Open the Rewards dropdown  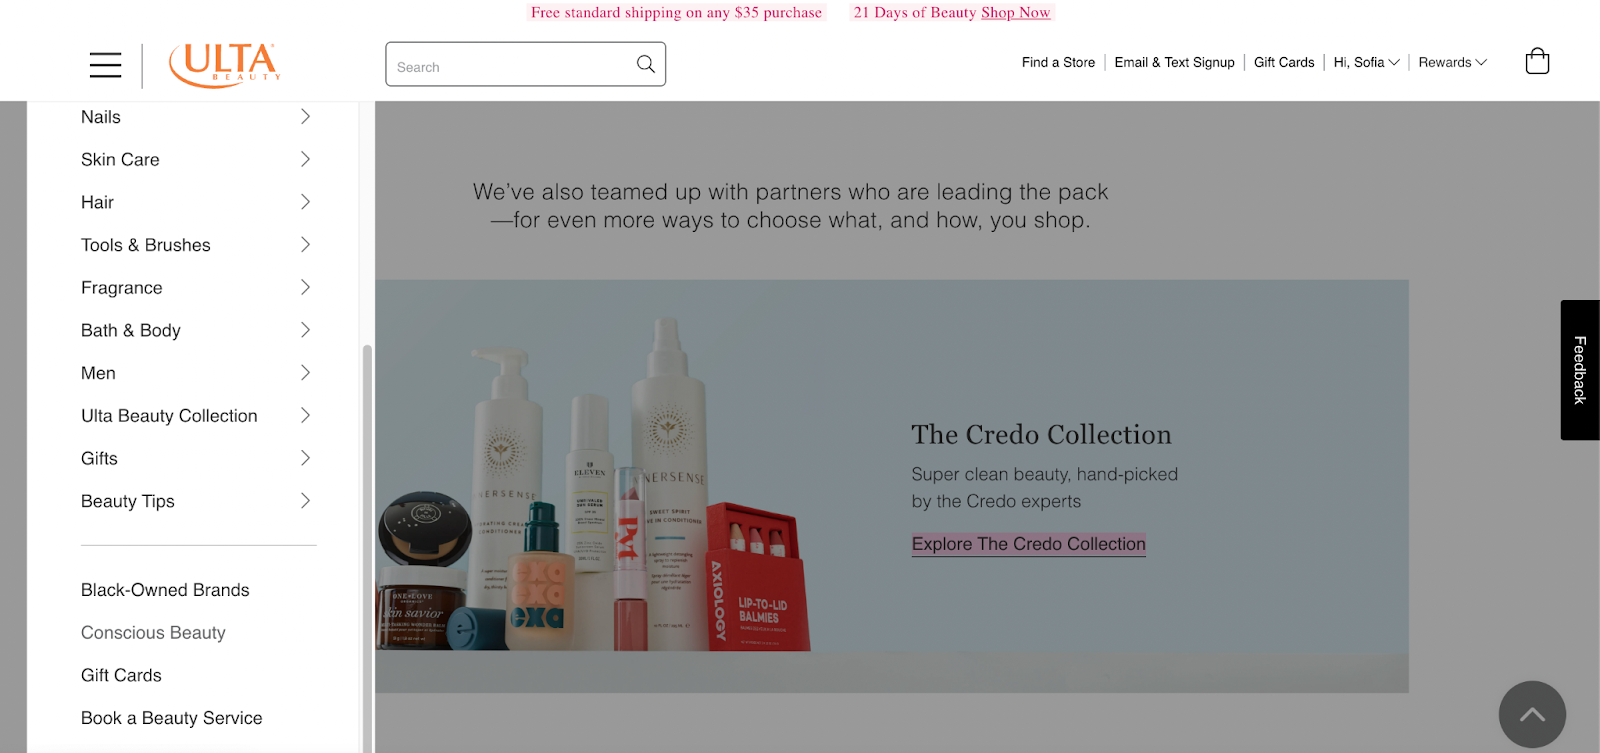[x=1452, y=62]
